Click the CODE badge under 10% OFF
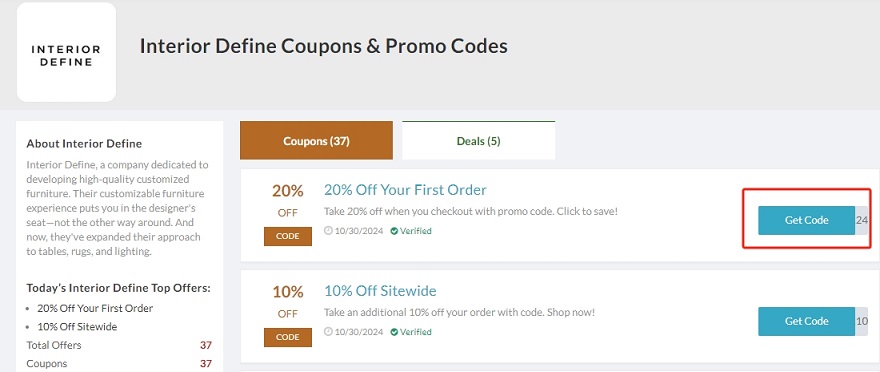 tap(288, 337)
